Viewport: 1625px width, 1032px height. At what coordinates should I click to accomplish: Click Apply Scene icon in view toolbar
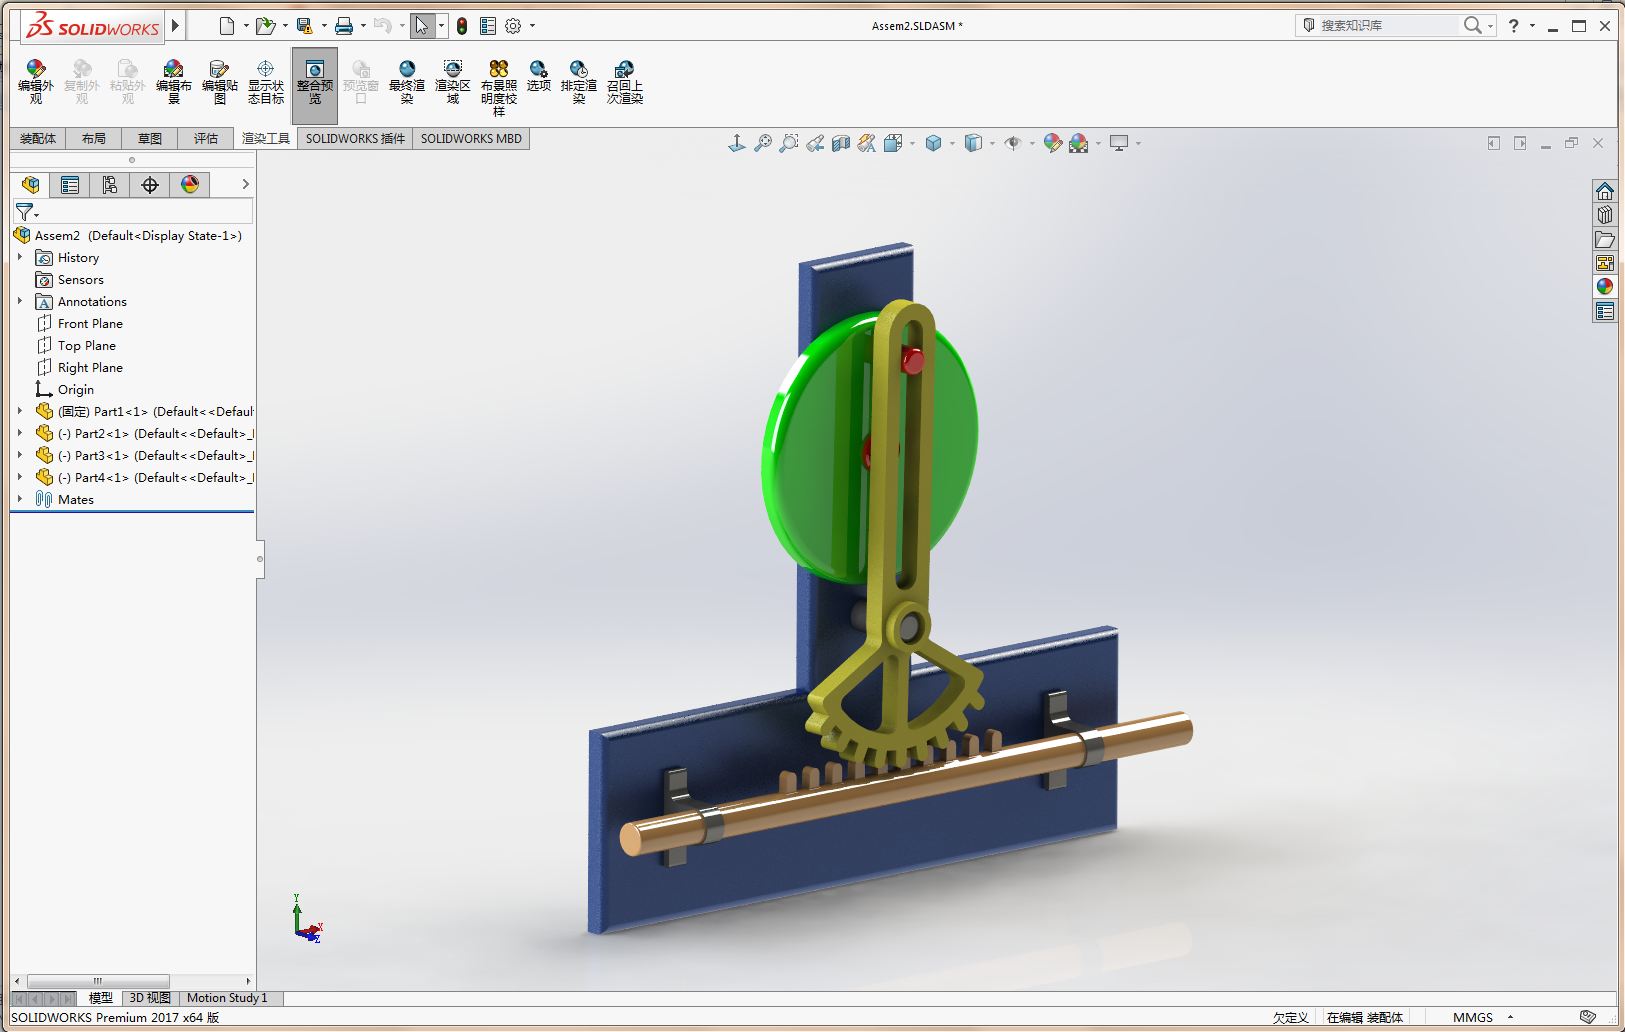(1078, 143)
